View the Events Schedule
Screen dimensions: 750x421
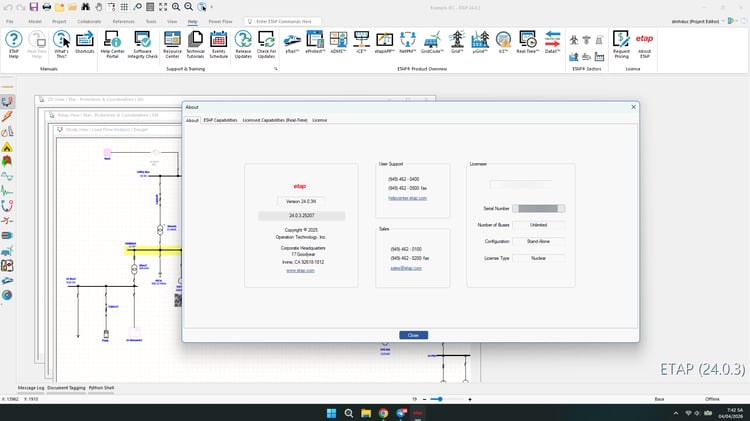[x=219, y=44]
